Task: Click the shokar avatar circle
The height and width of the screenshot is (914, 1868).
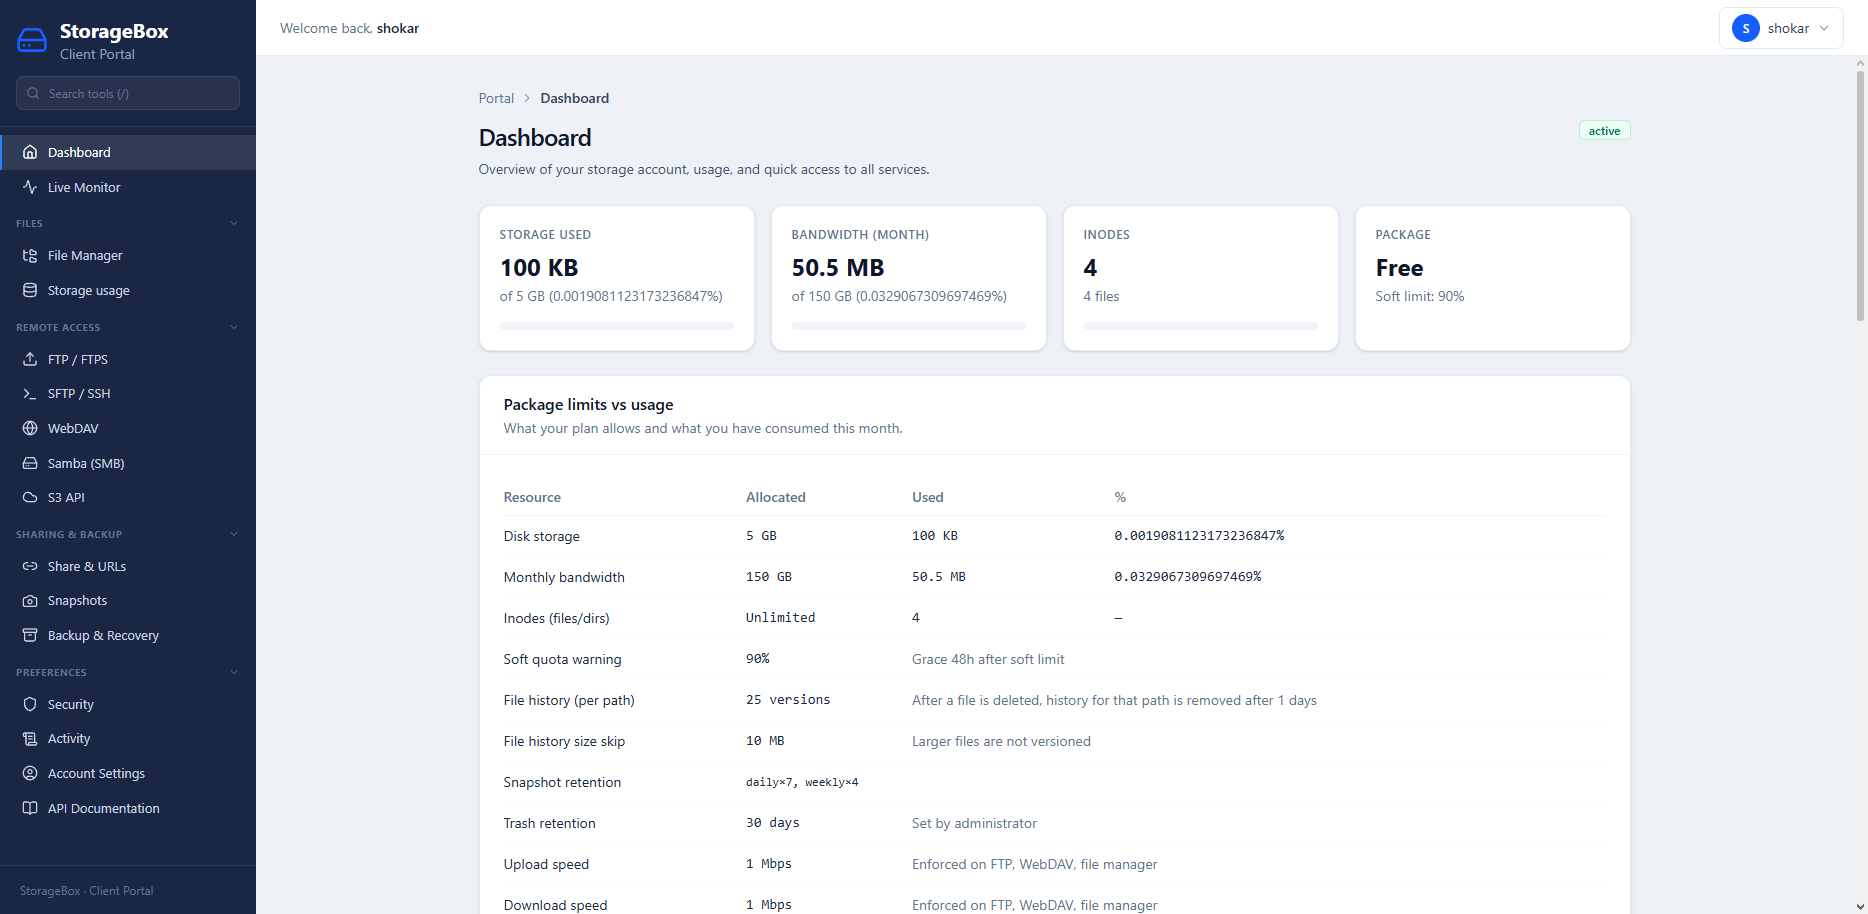Action: 1746,28
